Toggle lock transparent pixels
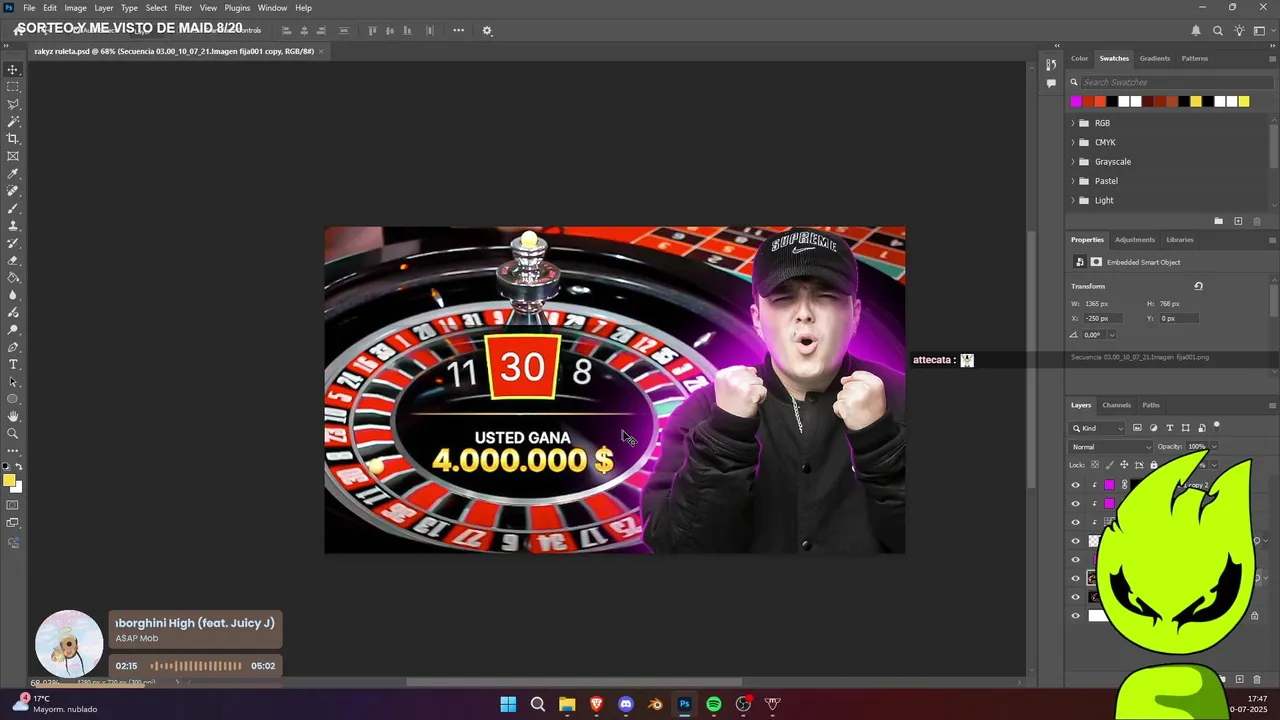 point(1095,465)
